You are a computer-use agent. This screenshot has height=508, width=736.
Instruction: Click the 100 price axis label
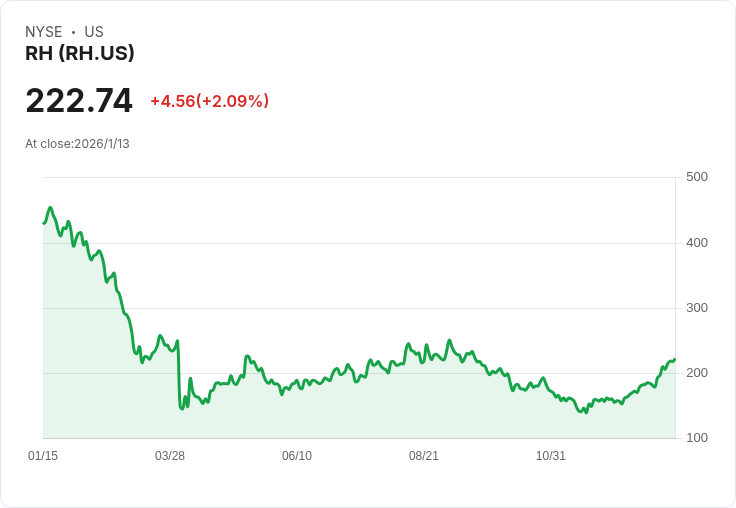(x=696, y=438)
